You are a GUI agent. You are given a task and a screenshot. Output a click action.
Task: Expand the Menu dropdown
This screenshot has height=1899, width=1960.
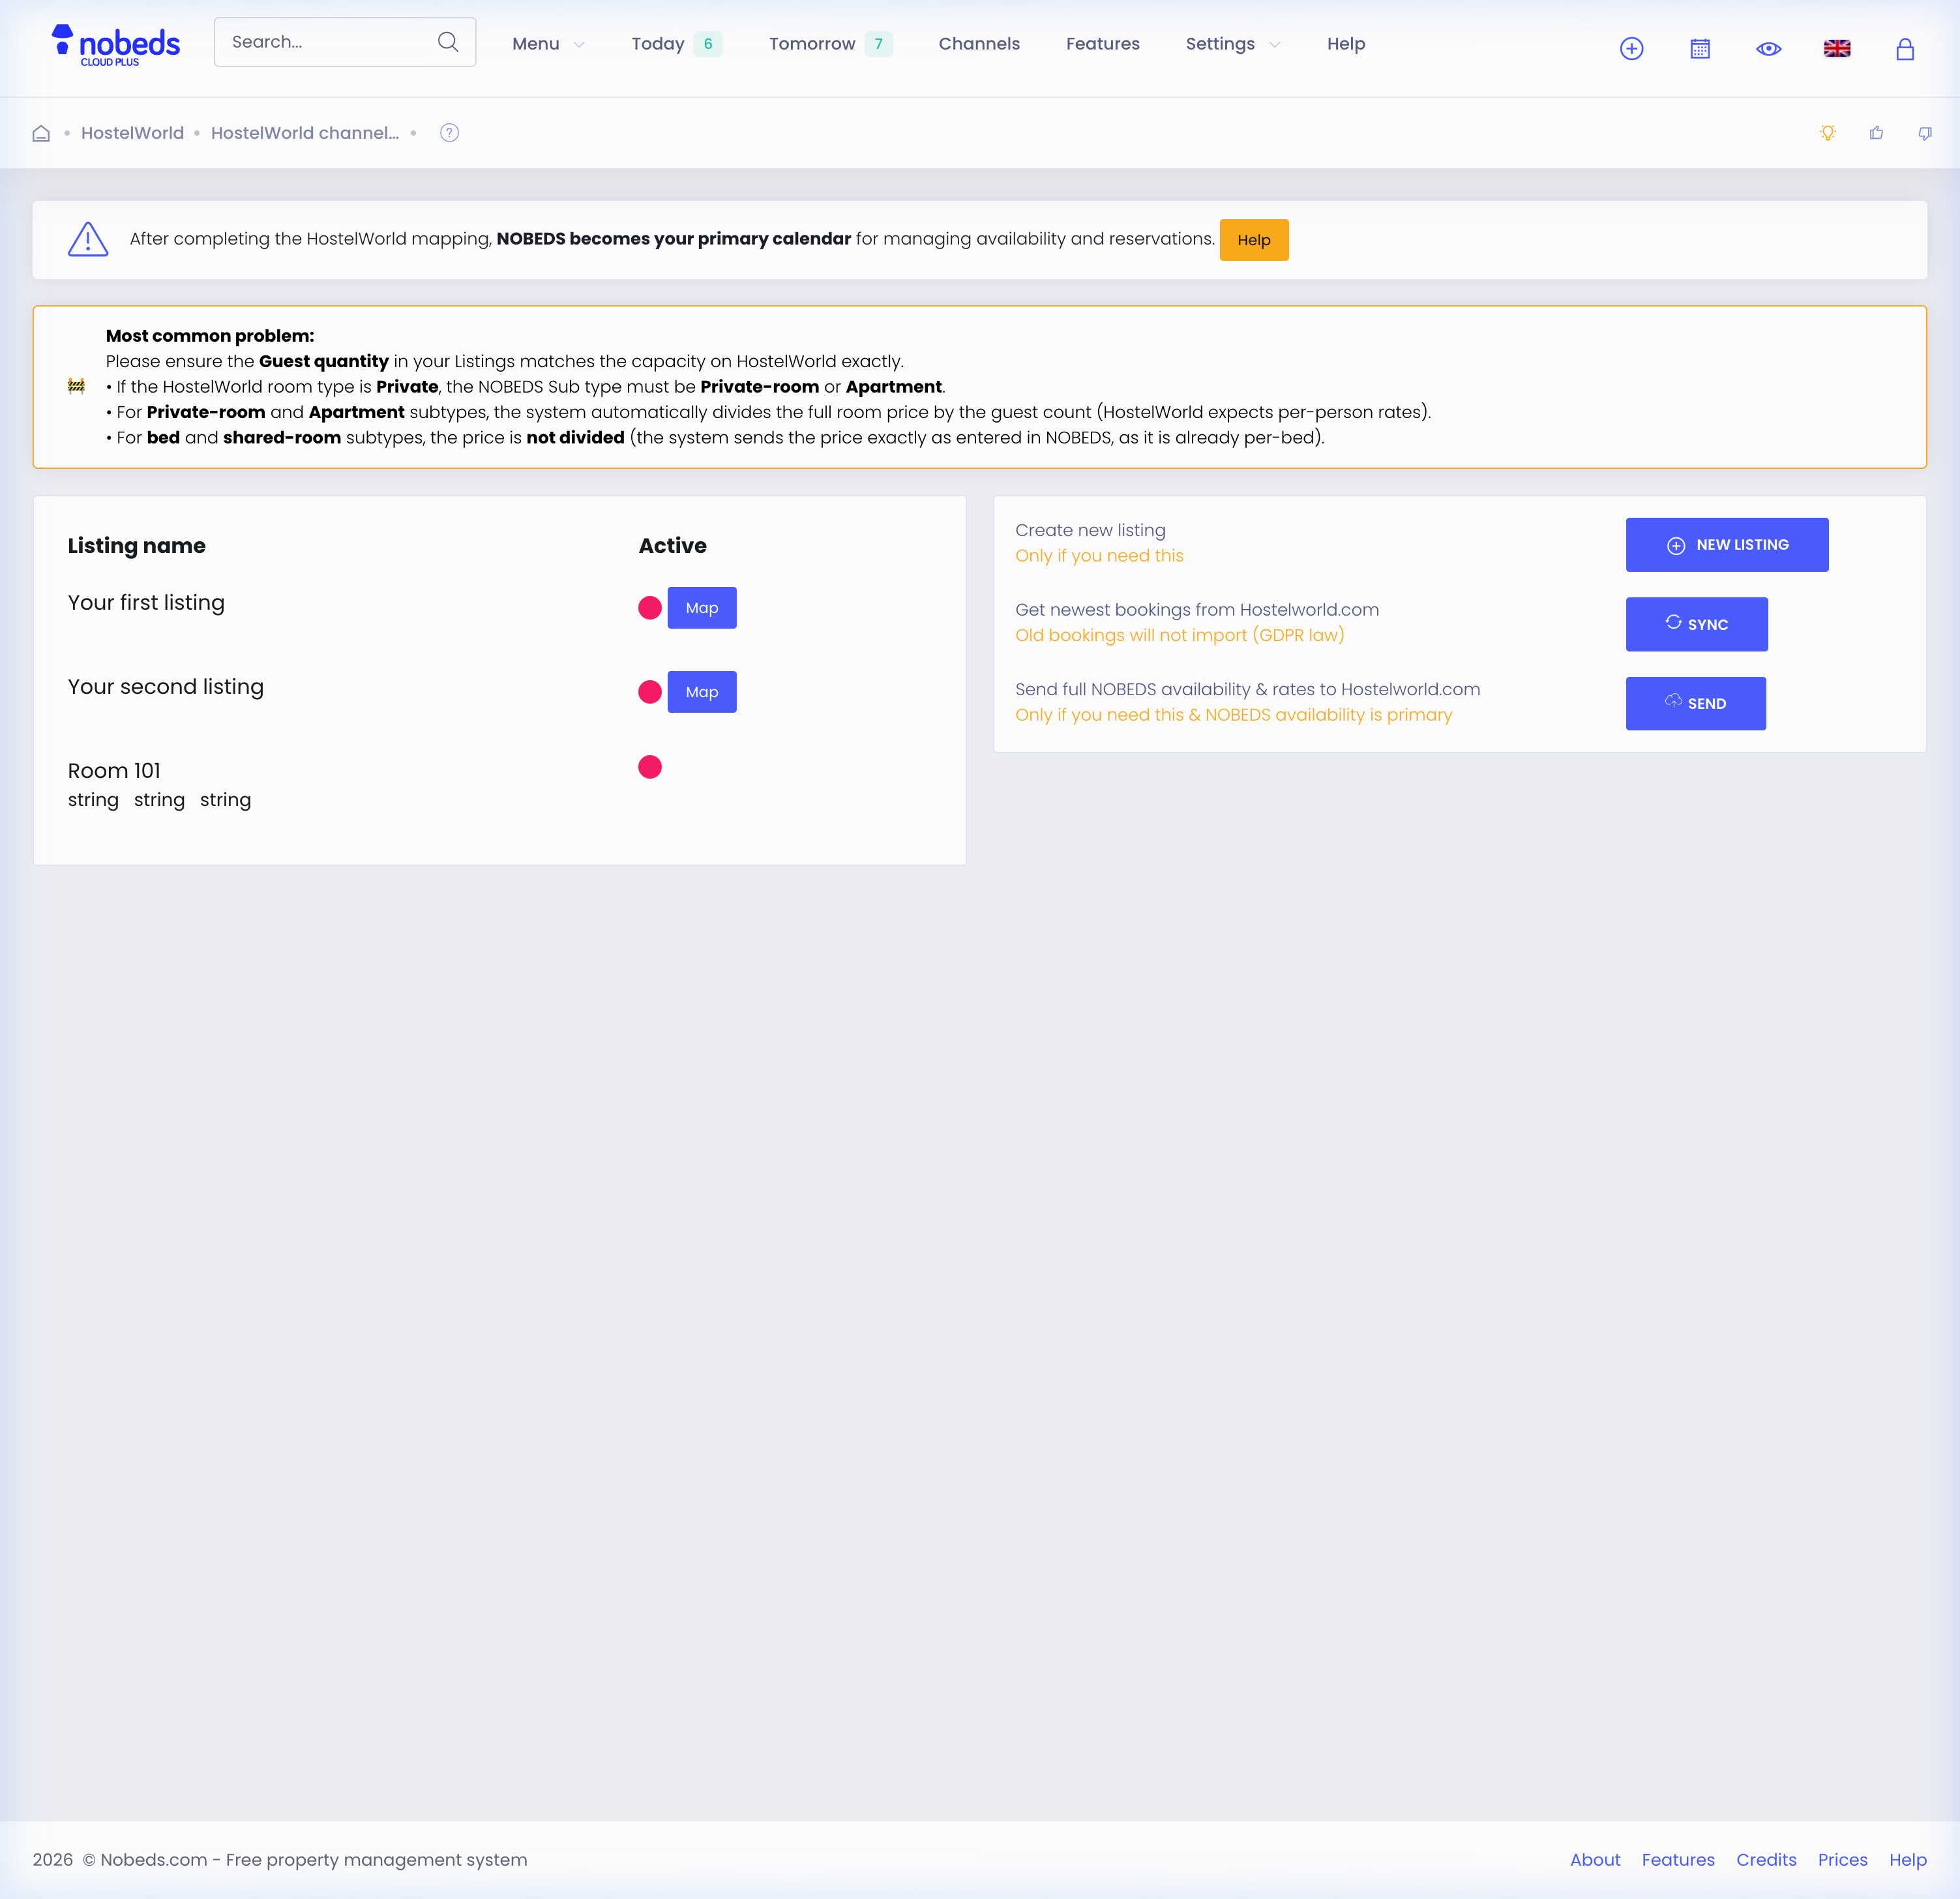pos(548,44)
